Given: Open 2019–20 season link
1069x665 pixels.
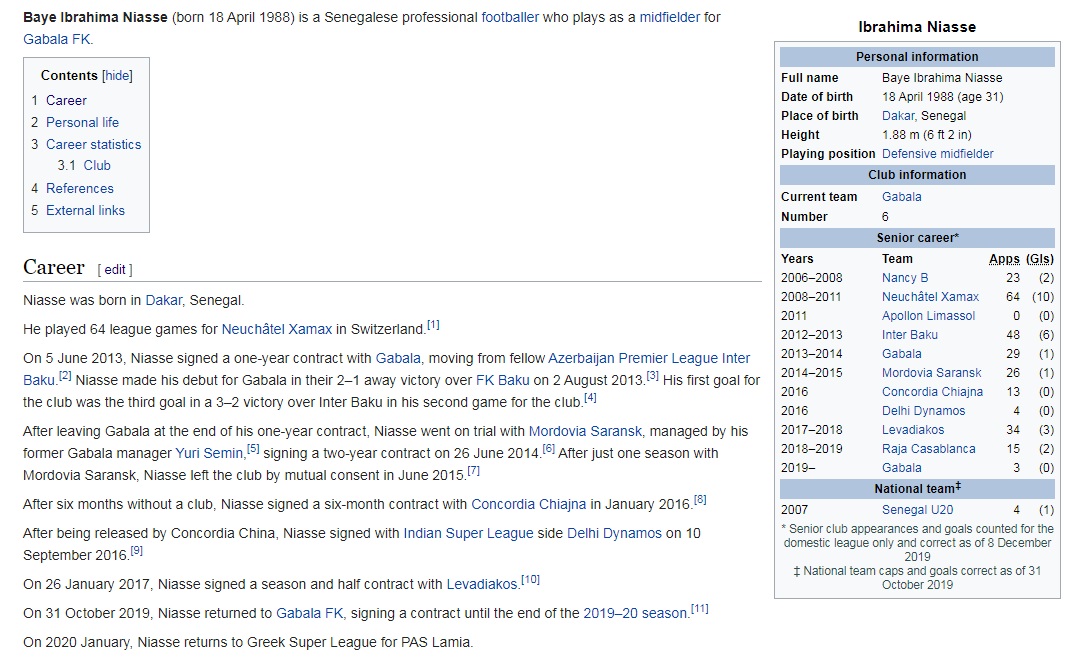Looking at the screenshot, I should point(635,612).
